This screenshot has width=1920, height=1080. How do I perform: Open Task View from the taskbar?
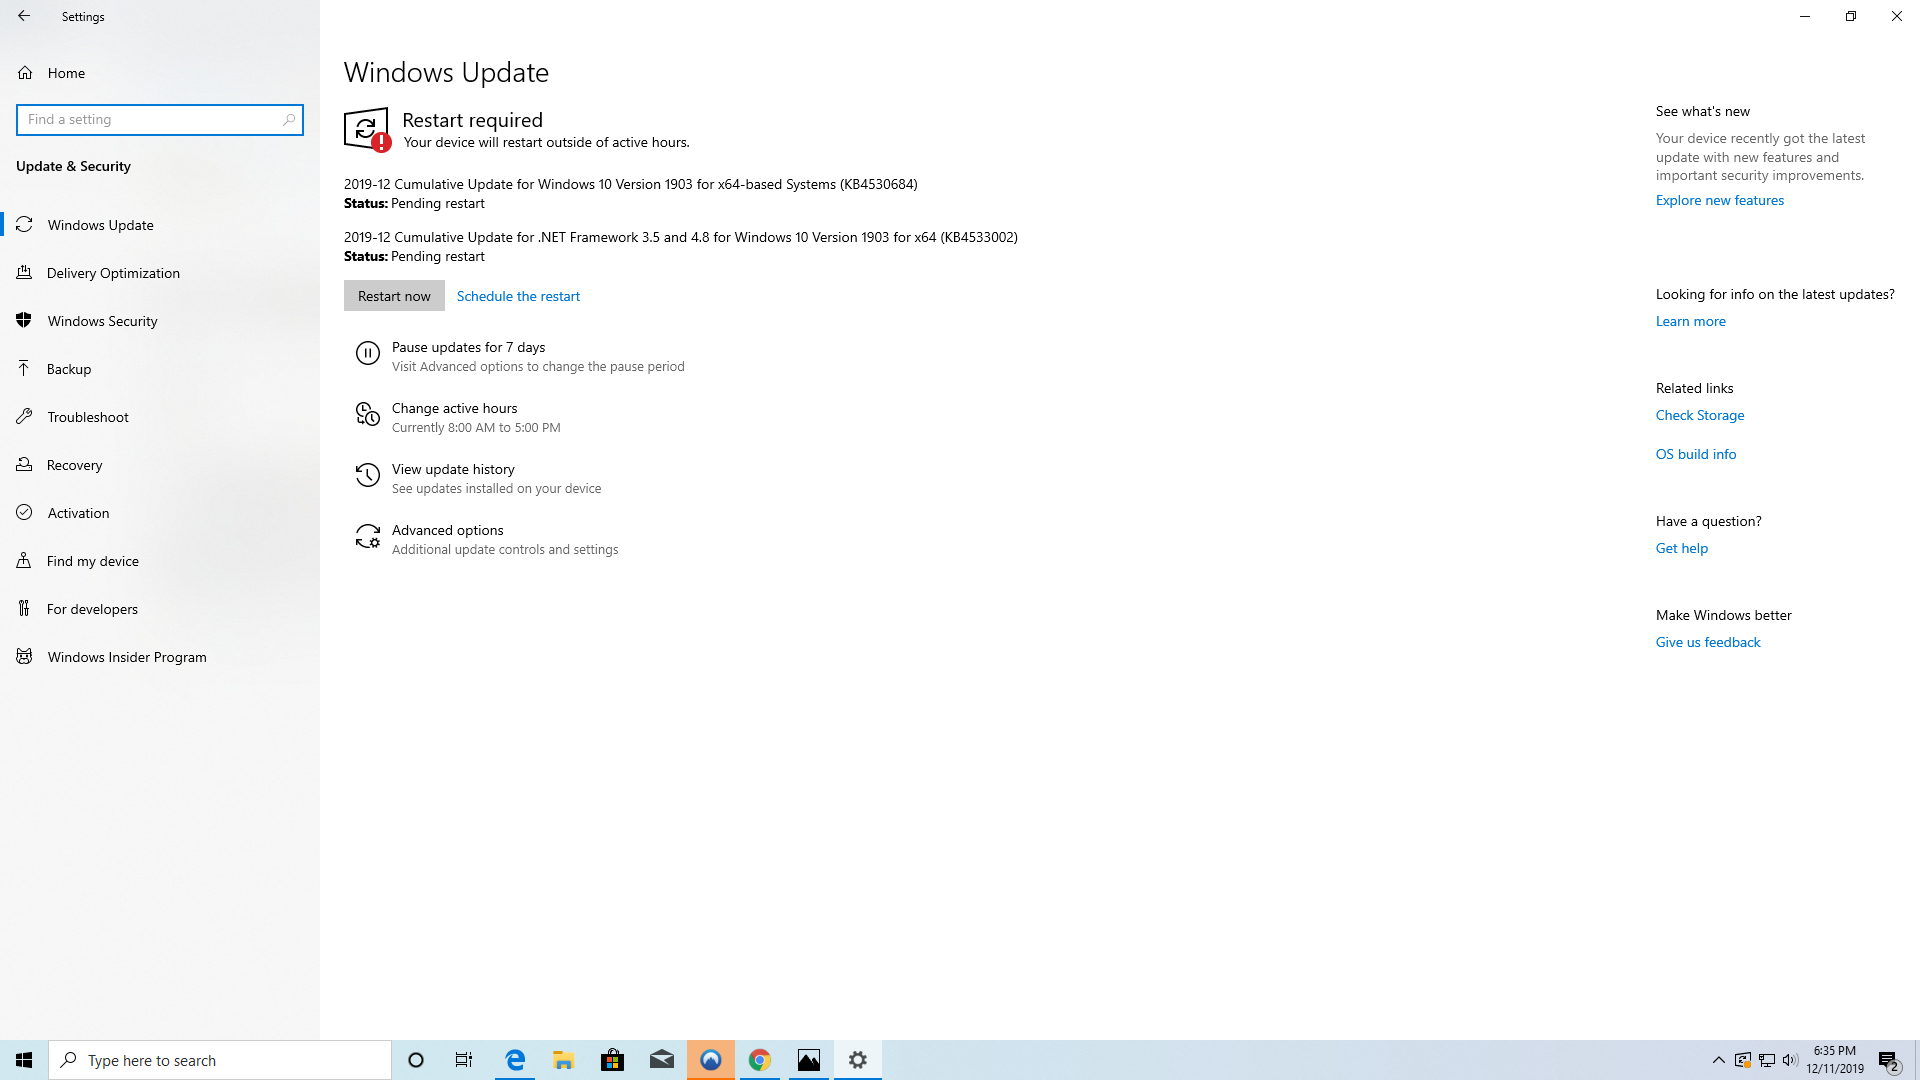(x=464, y=1060)
